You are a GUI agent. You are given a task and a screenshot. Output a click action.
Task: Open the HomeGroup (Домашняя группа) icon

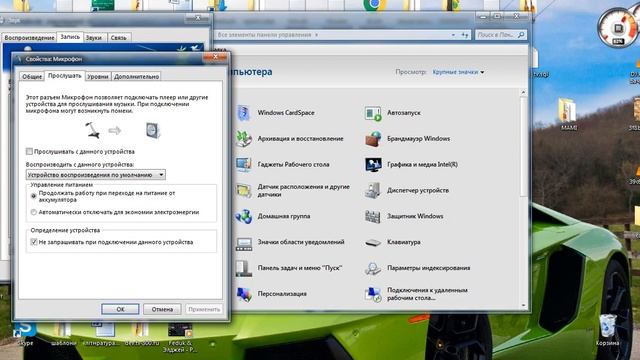pos(244,216)
